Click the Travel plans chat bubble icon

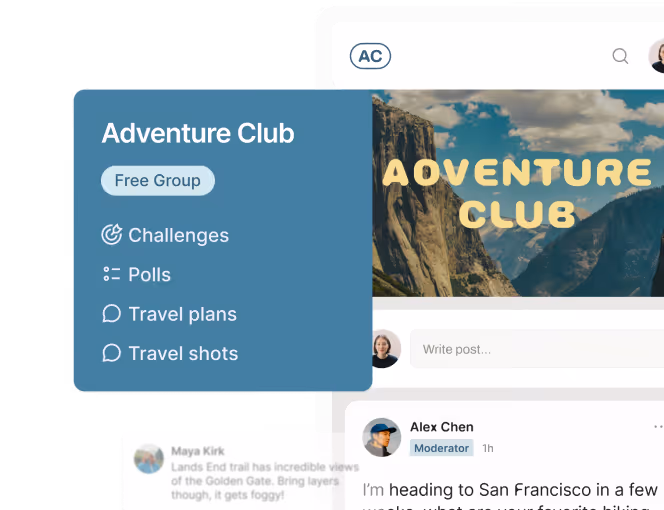[x=112, y=314]
